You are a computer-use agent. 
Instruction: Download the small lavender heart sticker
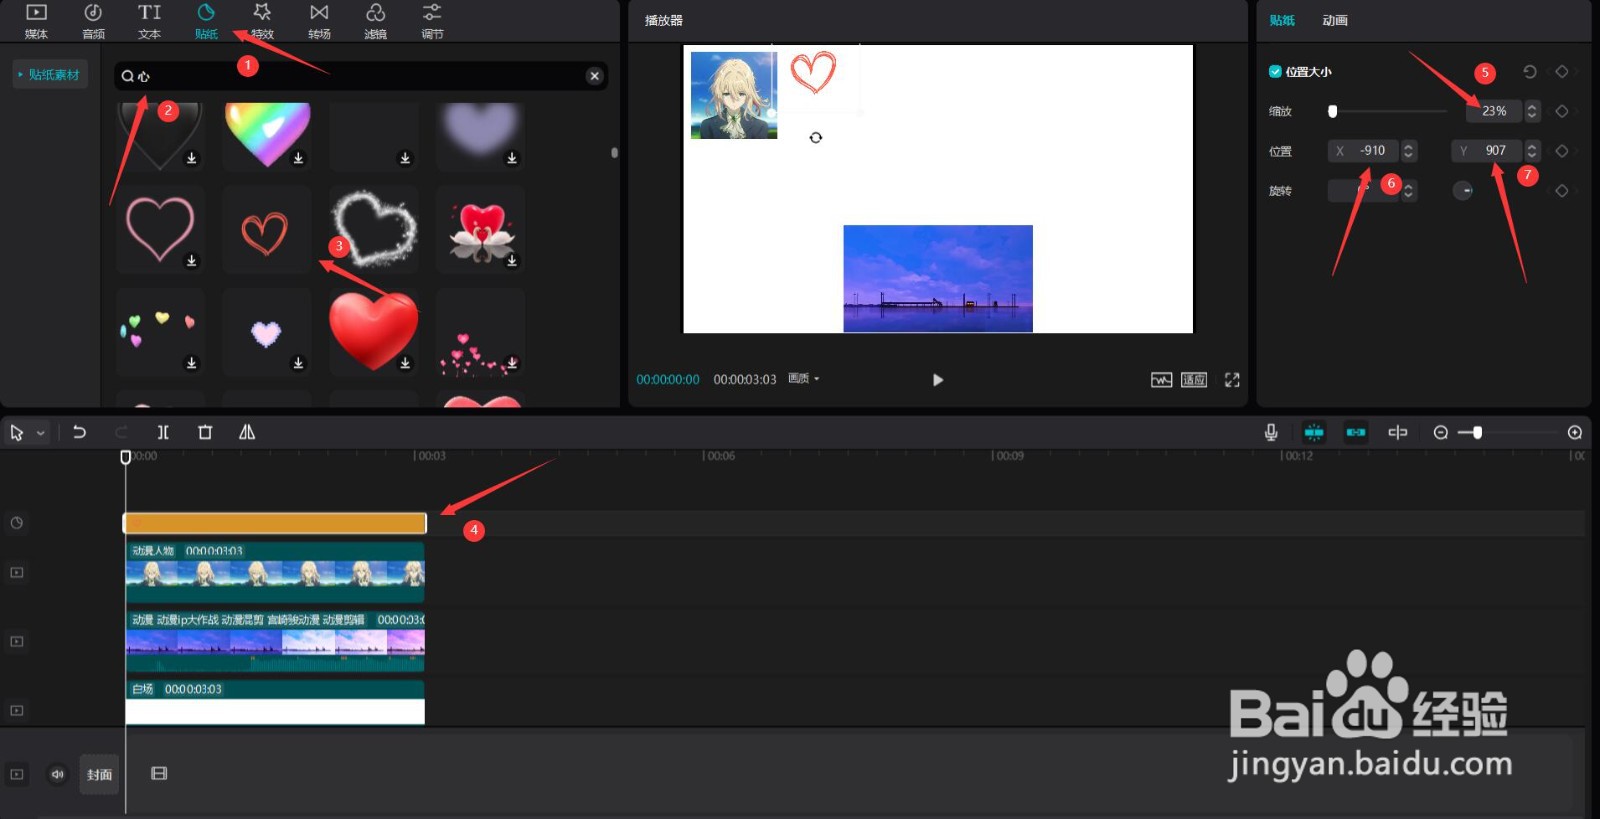298,363
